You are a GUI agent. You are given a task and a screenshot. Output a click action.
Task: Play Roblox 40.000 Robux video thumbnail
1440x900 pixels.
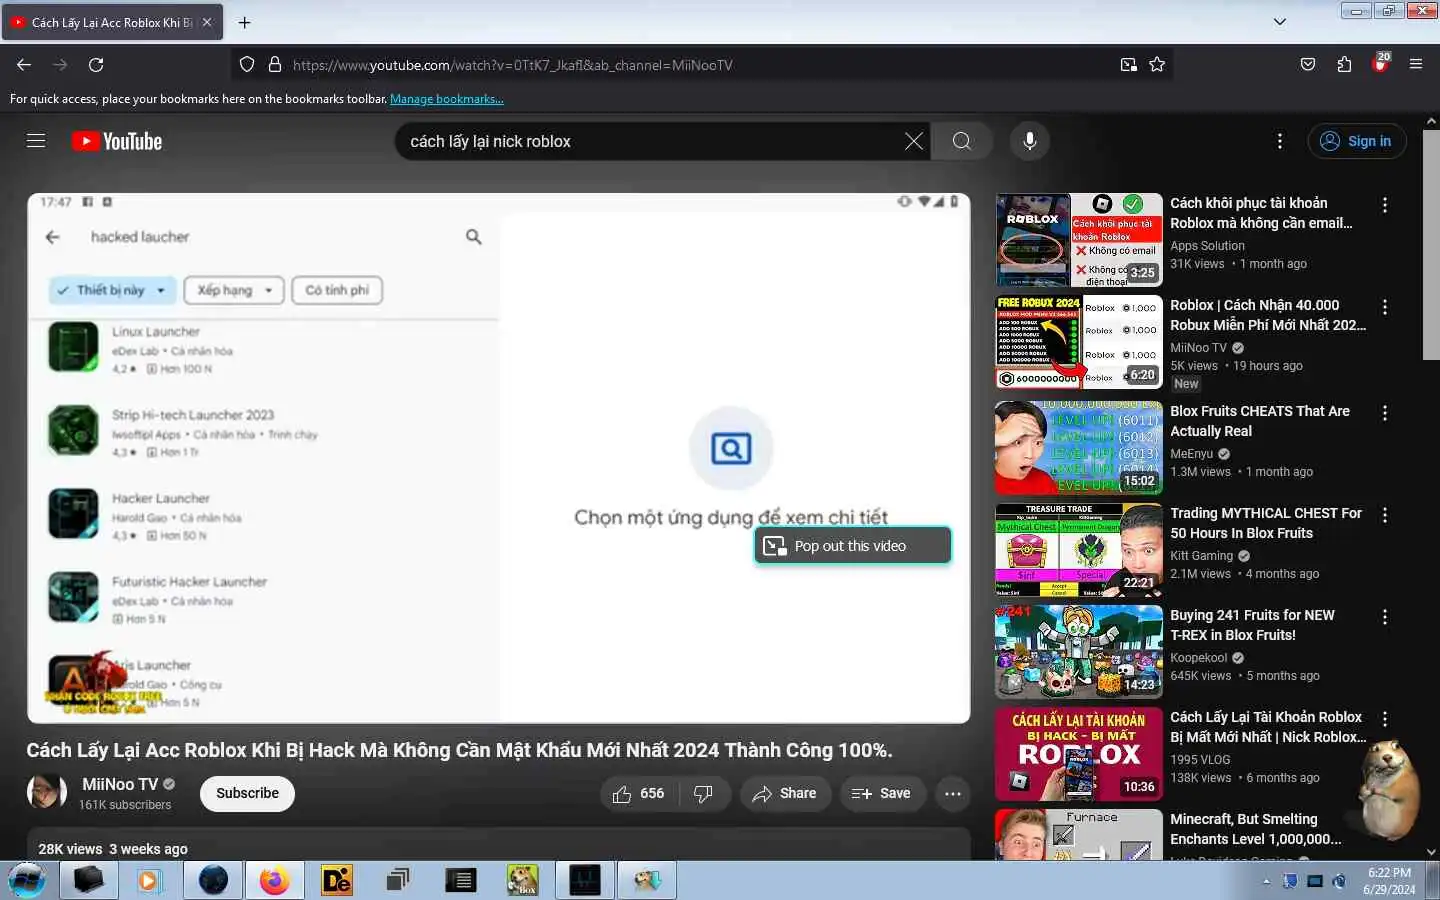pos(1078,342)
